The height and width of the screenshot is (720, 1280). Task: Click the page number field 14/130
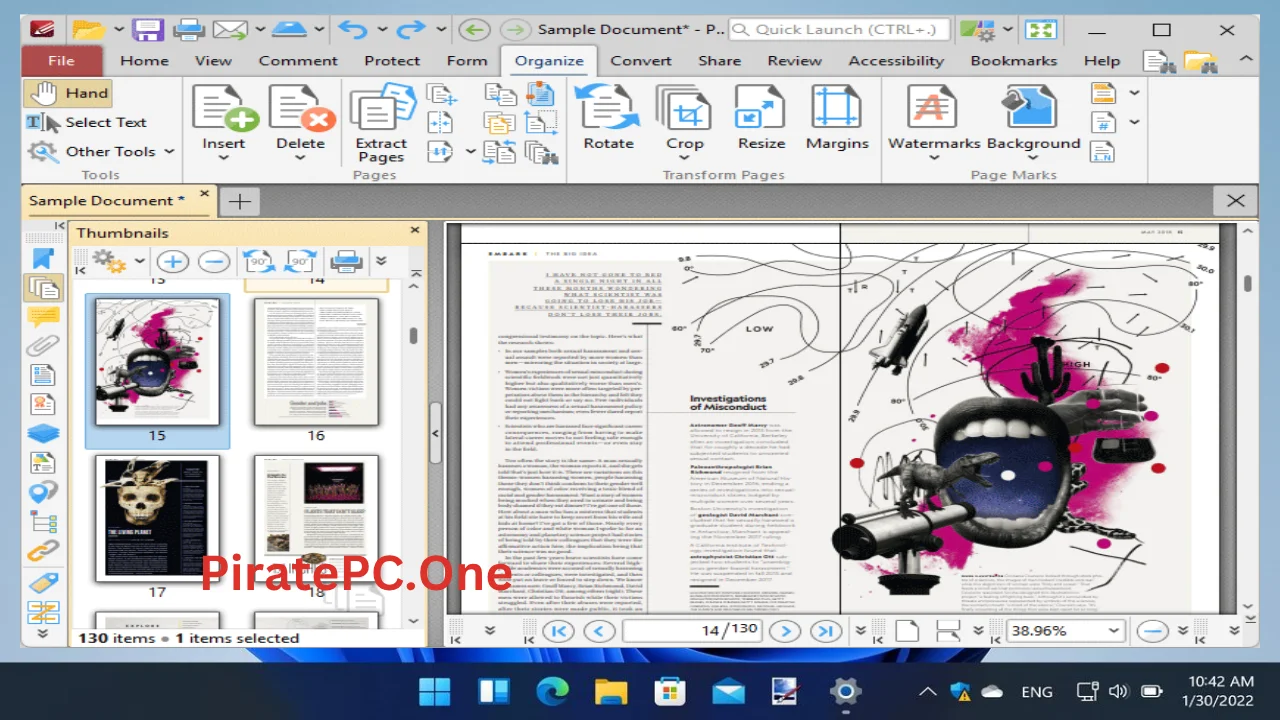point(692,631)
